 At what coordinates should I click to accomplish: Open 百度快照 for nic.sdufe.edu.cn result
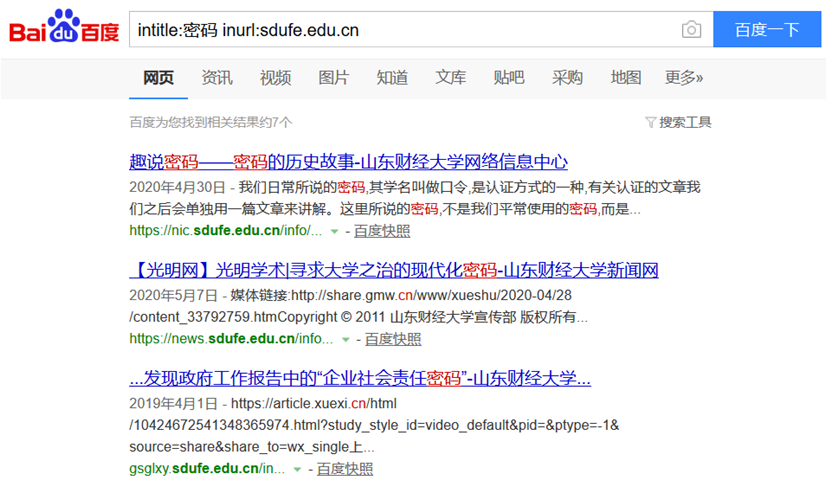click(382, 231)
